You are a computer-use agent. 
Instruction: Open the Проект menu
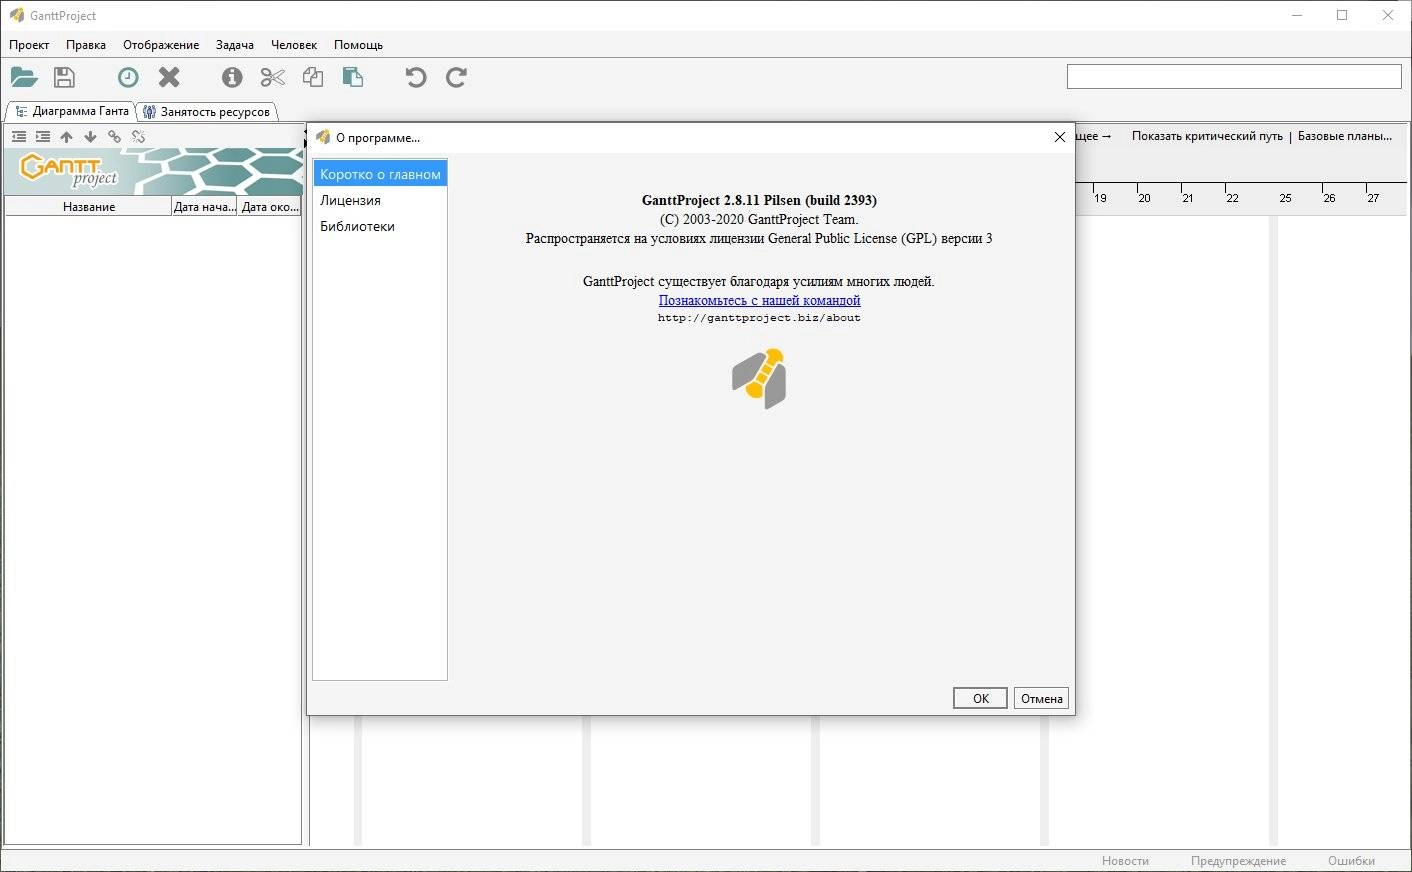coord(29,45)
